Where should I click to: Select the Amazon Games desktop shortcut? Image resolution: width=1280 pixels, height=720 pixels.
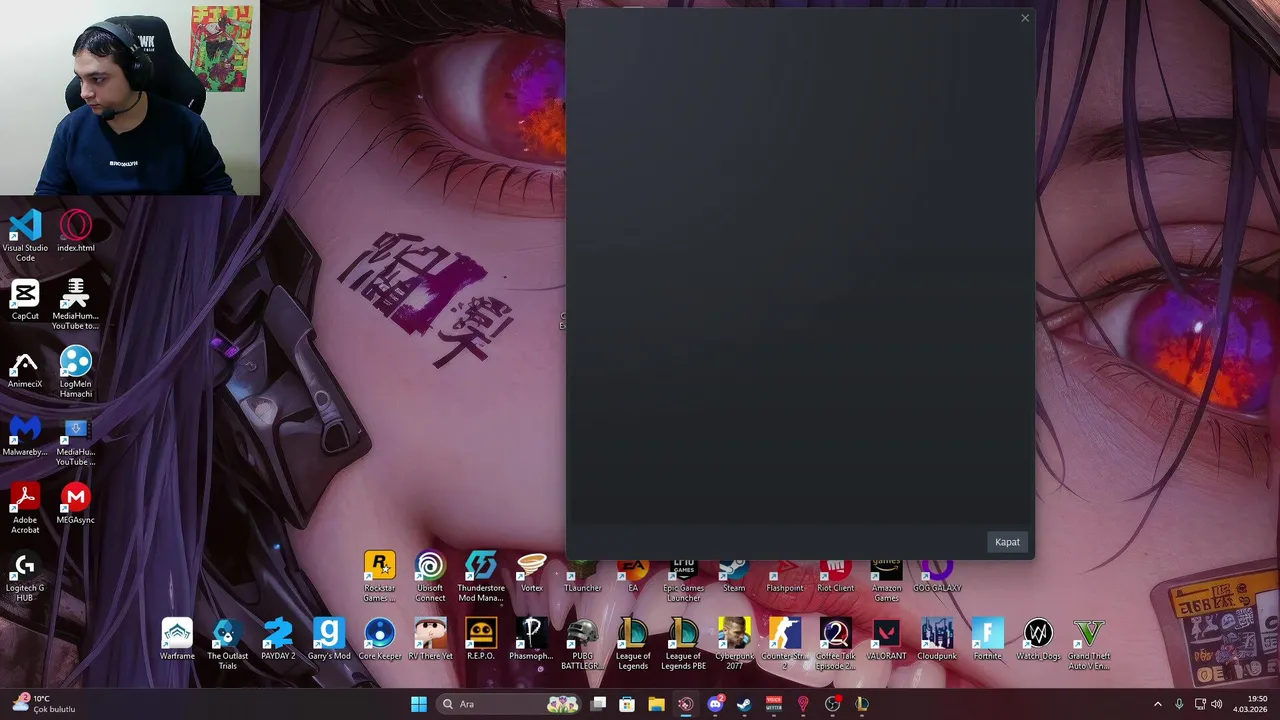[x=886, y=582]
